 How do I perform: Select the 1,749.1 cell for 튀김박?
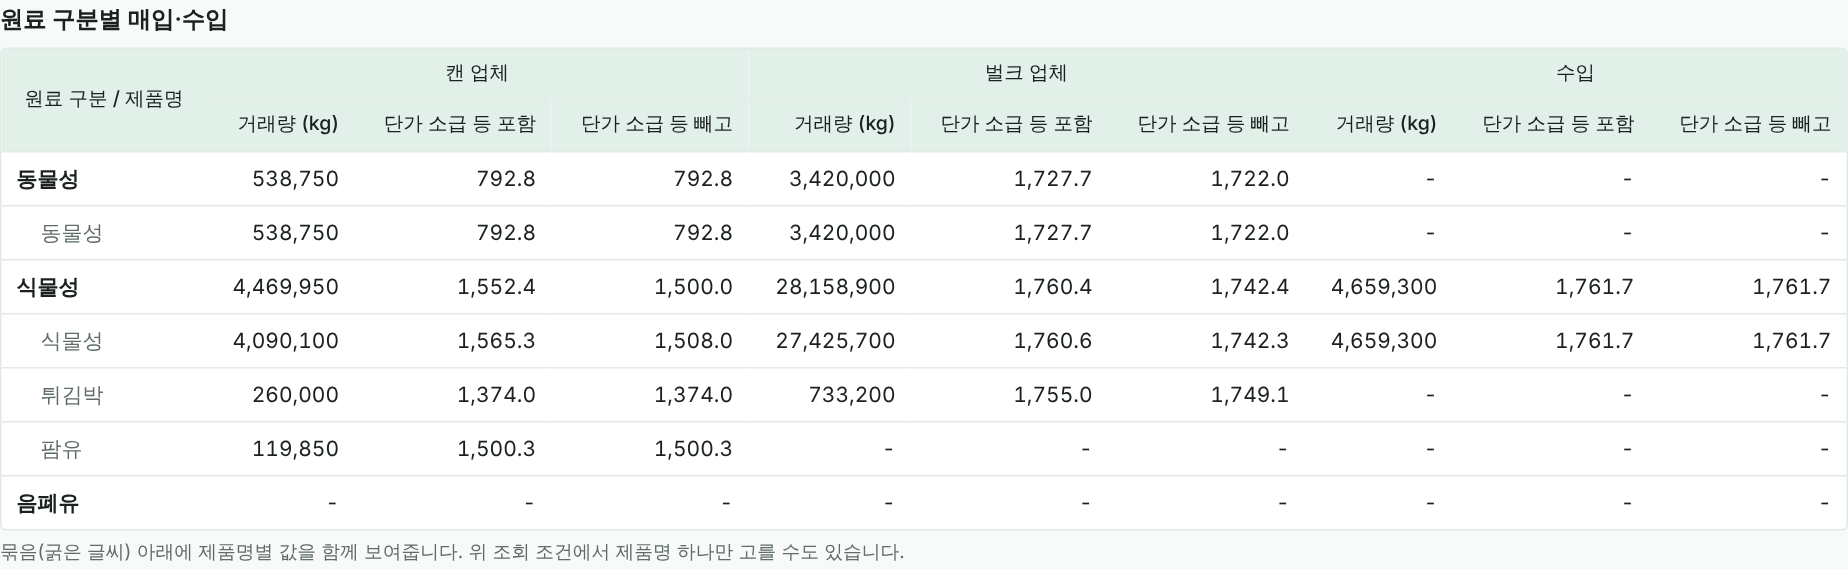point(1250,395)
